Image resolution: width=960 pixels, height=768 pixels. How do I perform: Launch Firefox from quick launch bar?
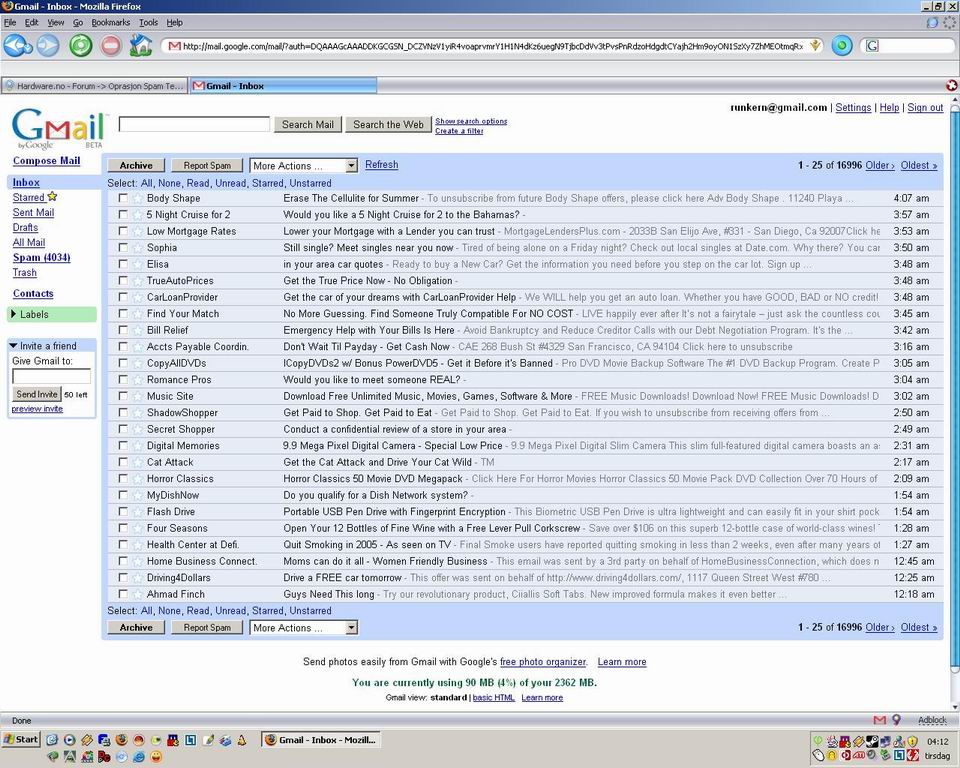coord(121,740)
